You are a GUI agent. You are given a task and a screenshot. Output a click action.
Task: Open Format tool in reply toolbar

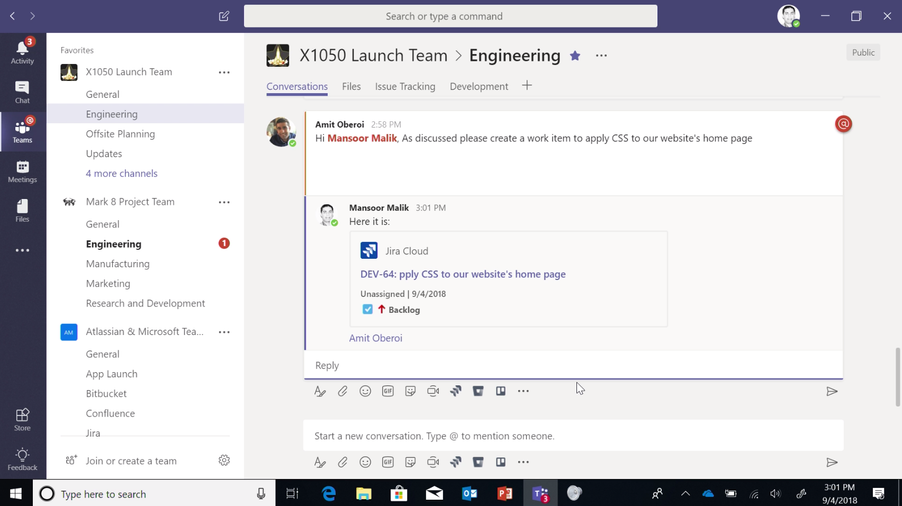coord(320,391)
